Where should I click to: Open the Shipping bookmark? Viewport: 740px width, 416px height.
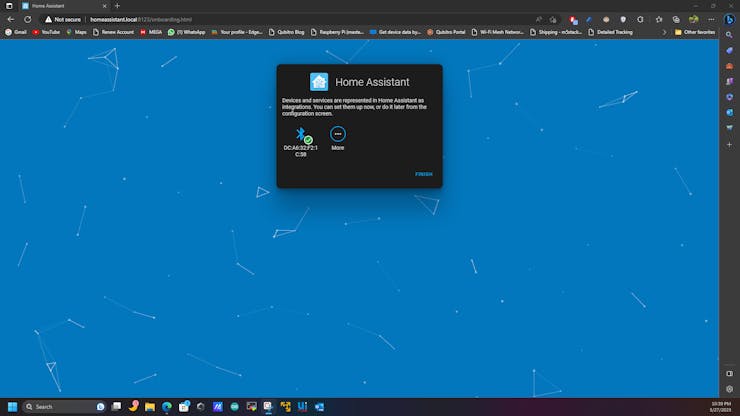pyautogui.click(x=556, y=32)
